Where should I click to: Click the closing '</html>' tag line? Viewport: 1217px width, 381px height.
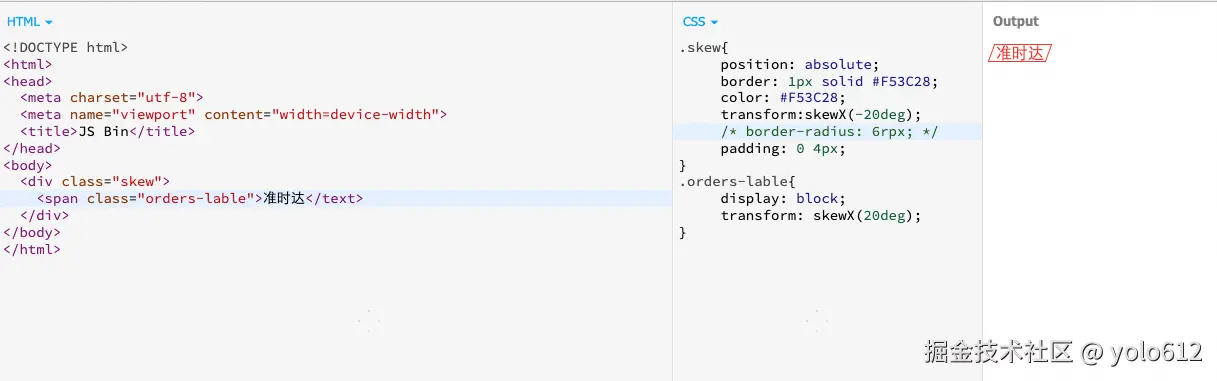[x=32, y=249]
